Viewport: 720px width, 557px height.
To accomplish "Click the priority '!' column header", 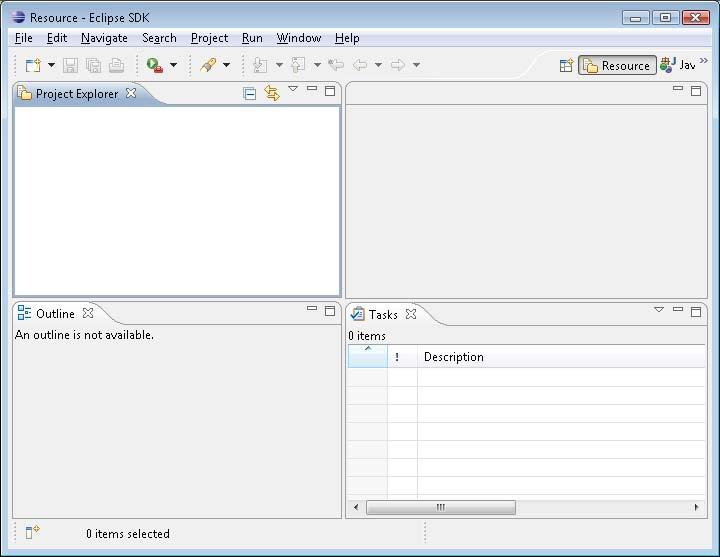I will (x=403, y=356).
